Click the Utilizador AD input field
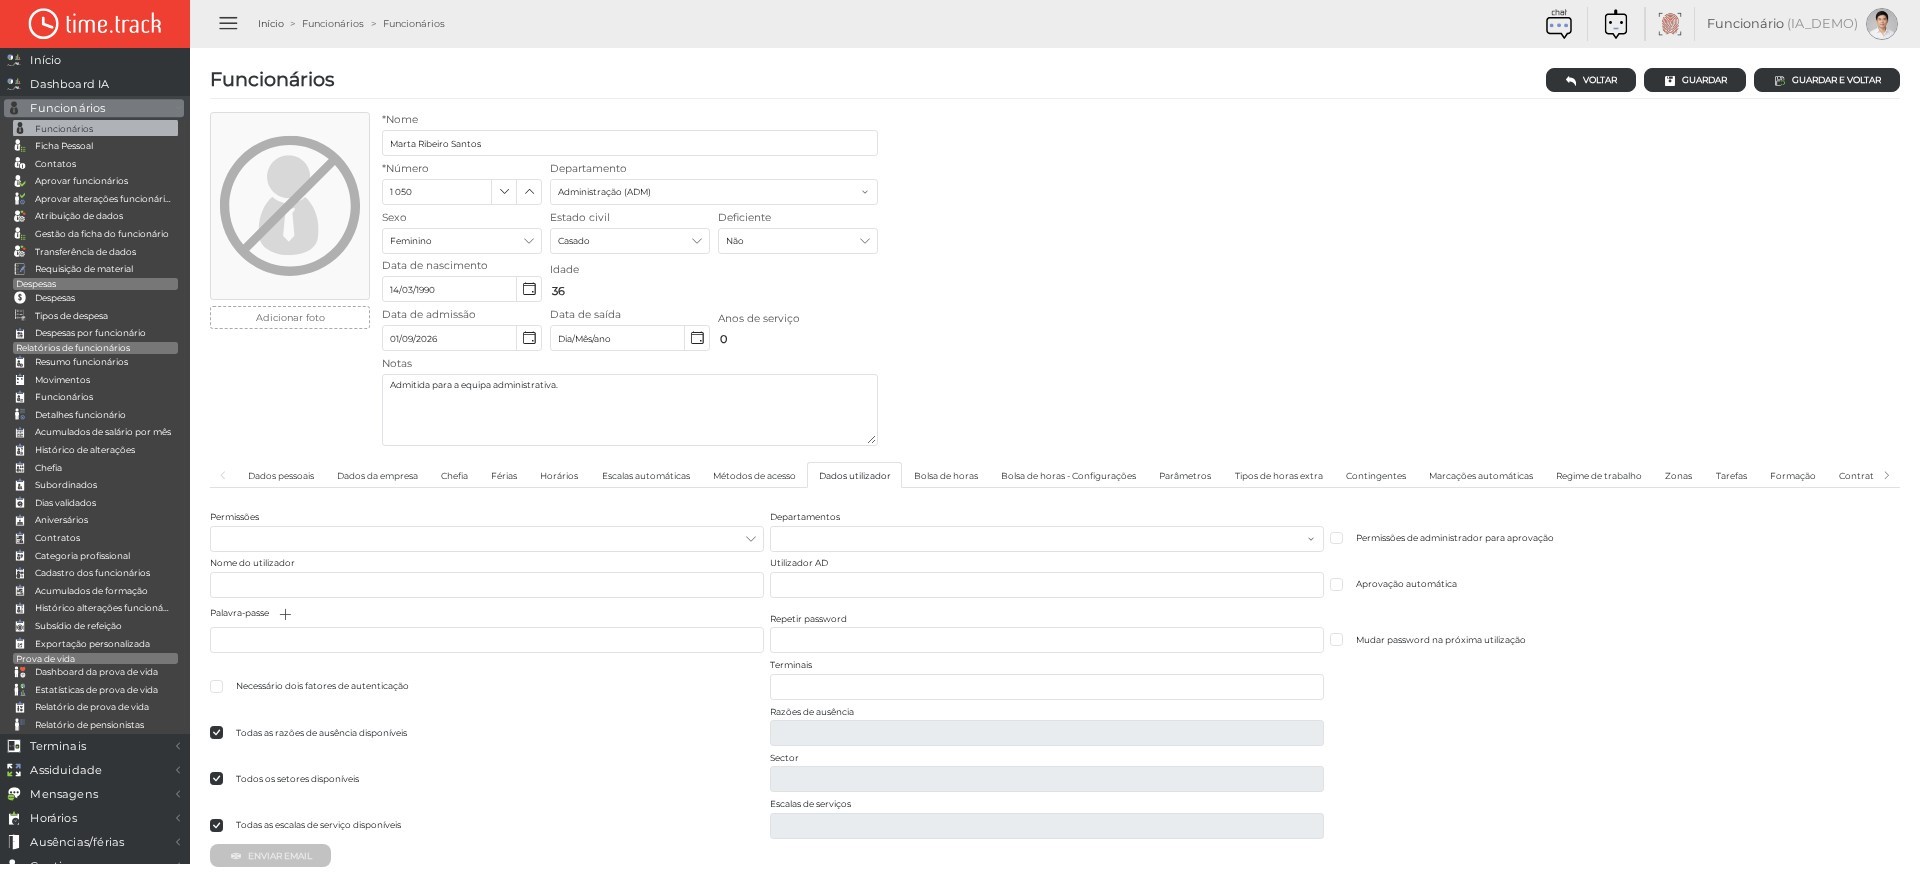This screenshot has height=877, width=1920. click(x=1046, y=585)
